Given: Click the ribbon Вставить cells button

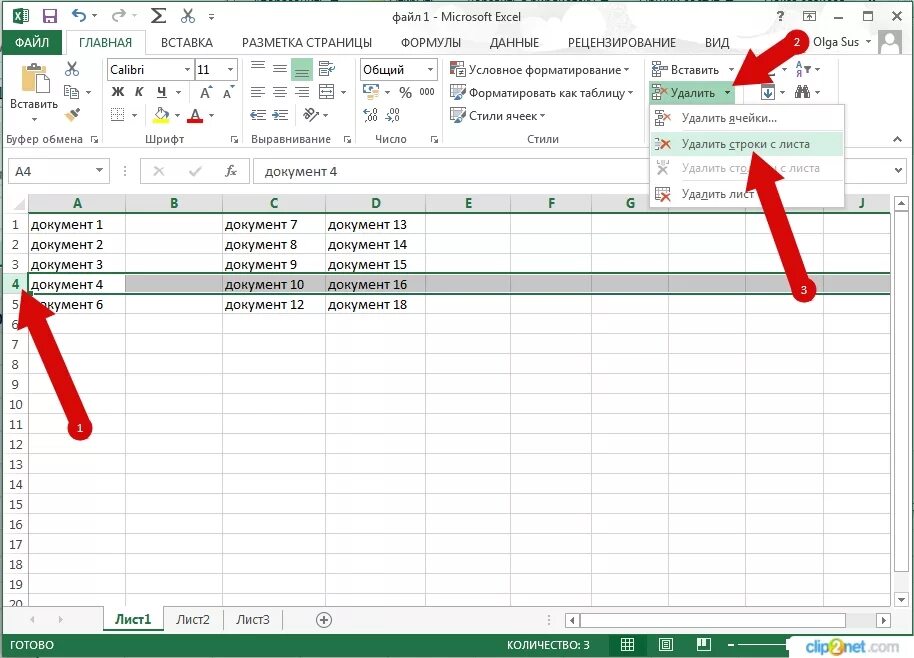Looking at the screenshot, I should pos(686,70).
